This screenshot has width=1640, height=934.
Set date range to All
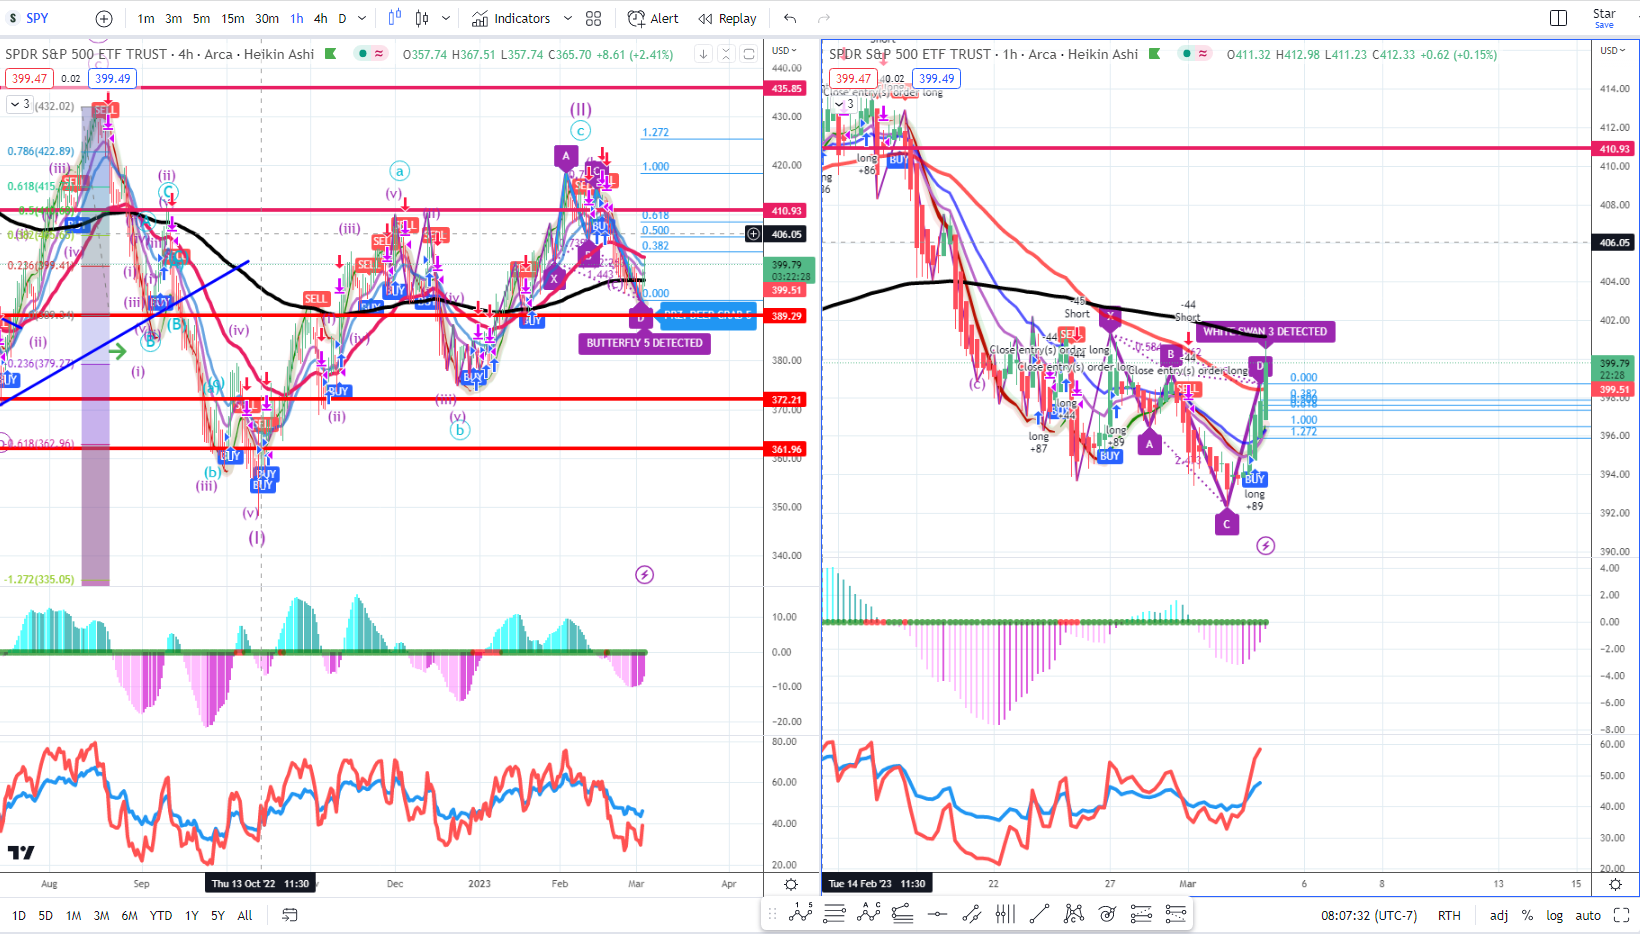245,915
